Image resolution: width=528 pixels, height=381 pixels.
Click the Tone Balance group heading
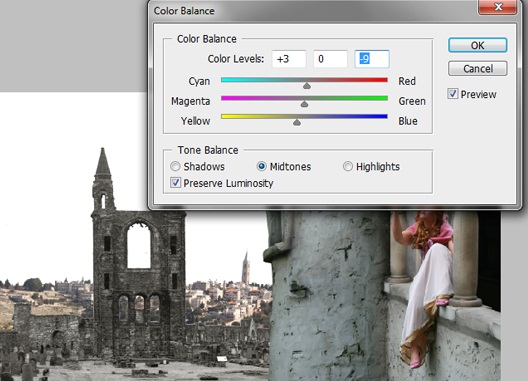point(208,150)
